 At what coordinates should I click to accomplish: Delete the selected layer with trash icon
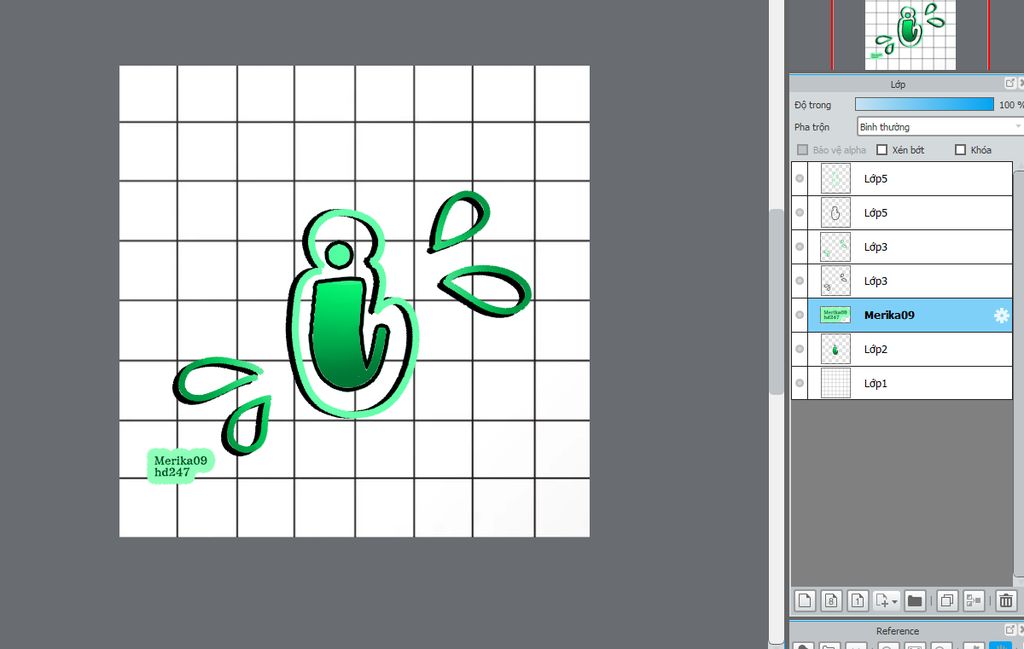click(1006, 600)
